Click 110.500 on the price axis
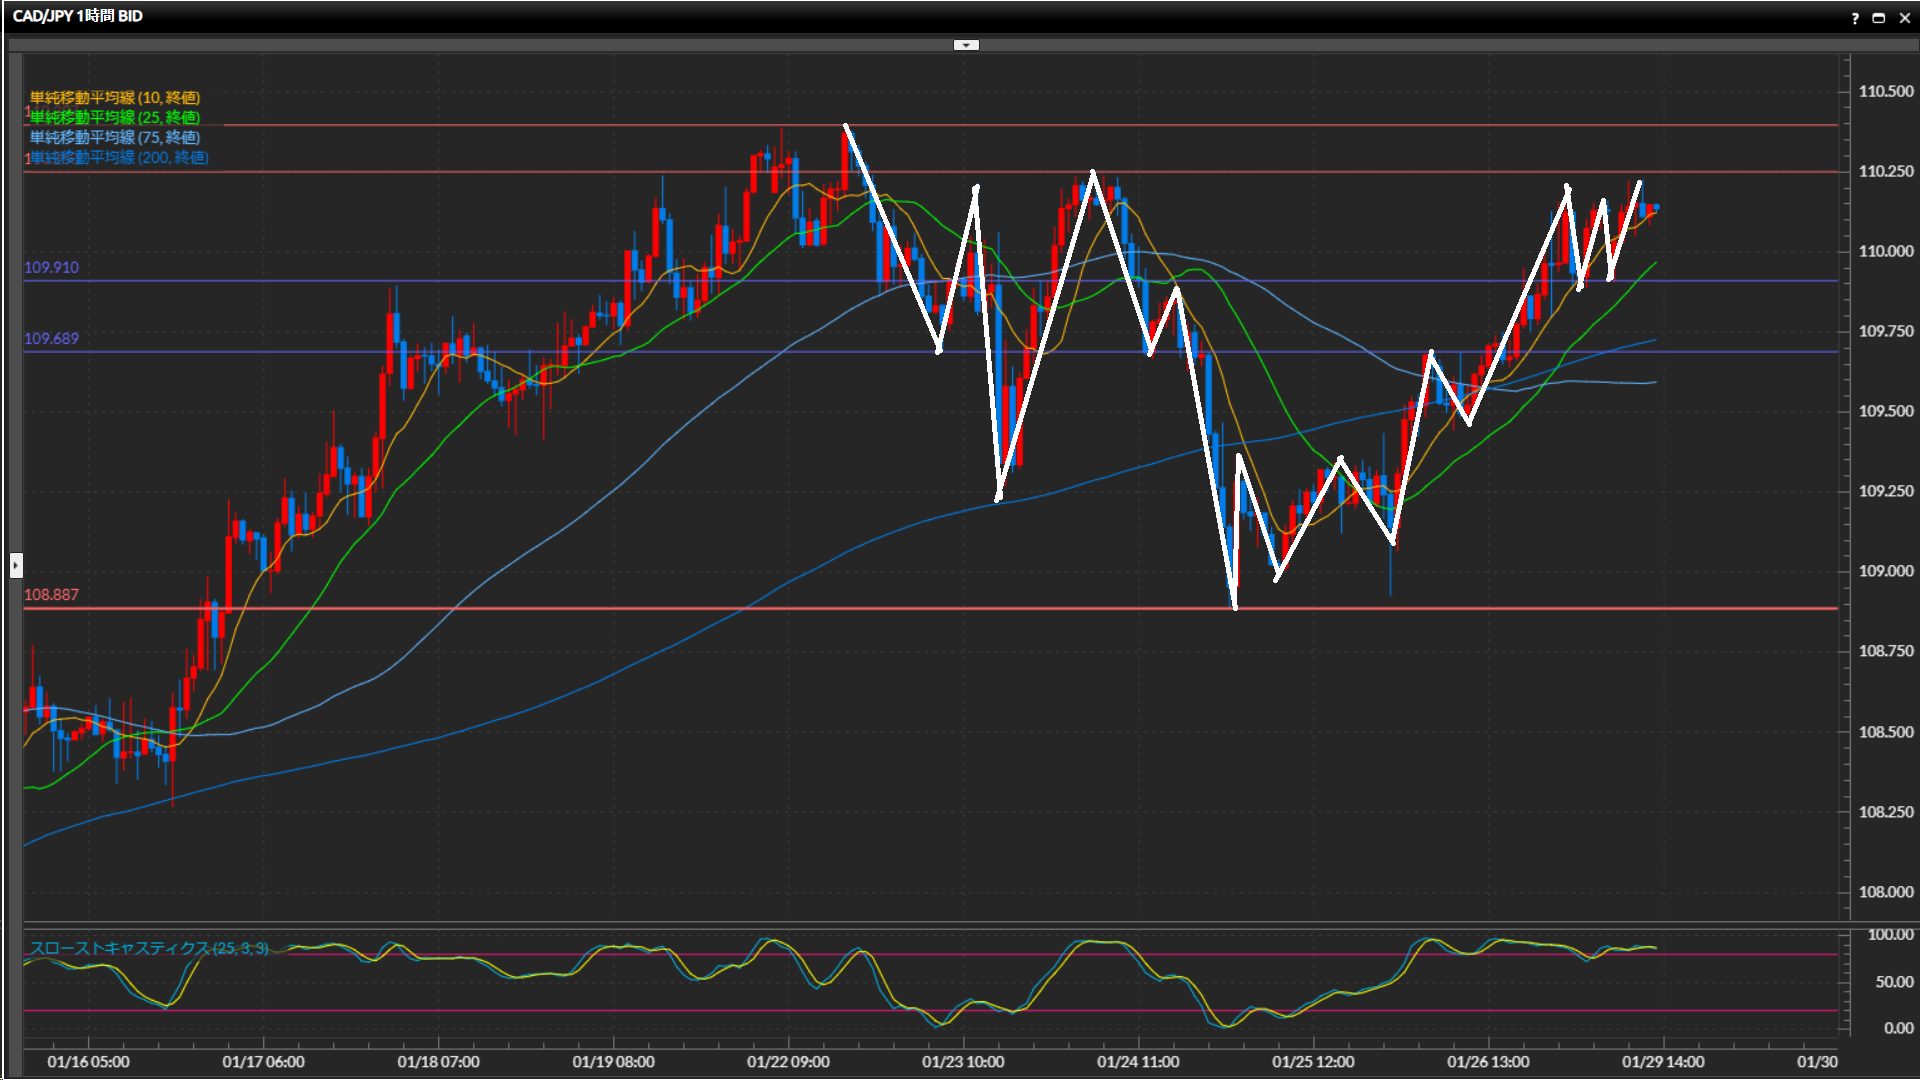Image resolution: width=1920 pixels, height=1080 pixels. 1885,91
